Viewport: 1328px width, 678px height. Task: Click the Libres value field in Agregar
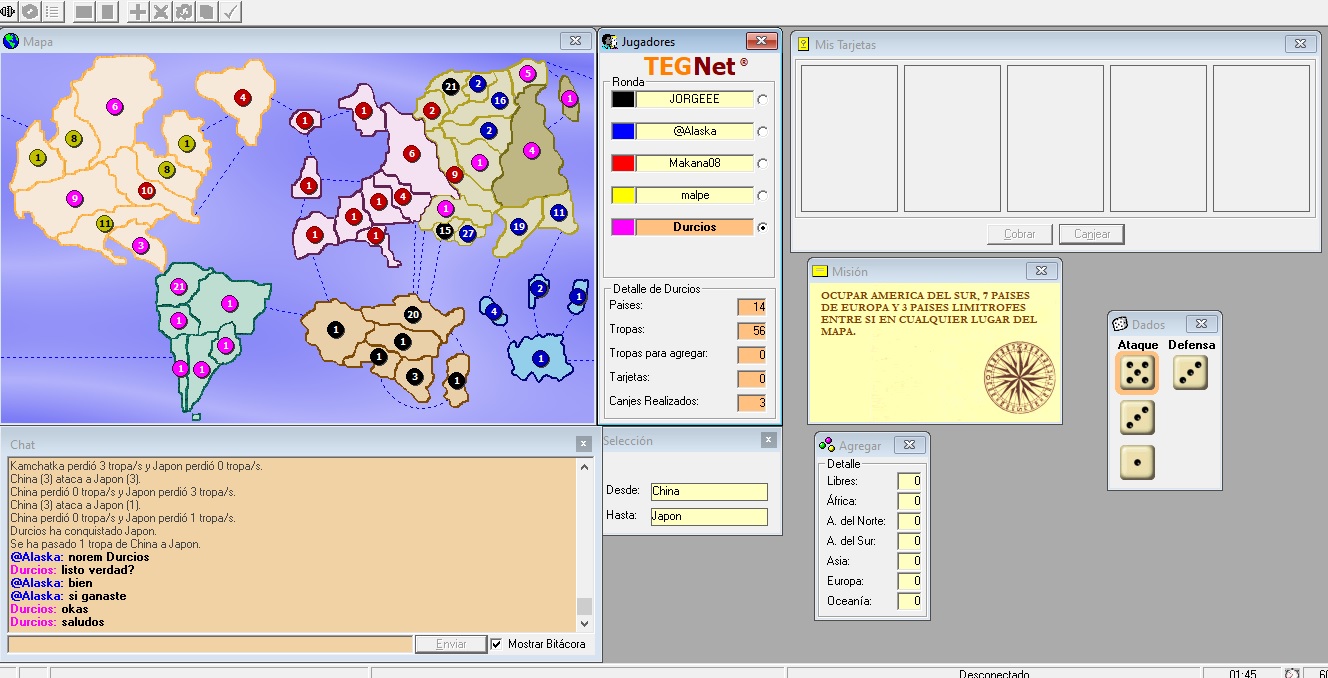[910, 481]
